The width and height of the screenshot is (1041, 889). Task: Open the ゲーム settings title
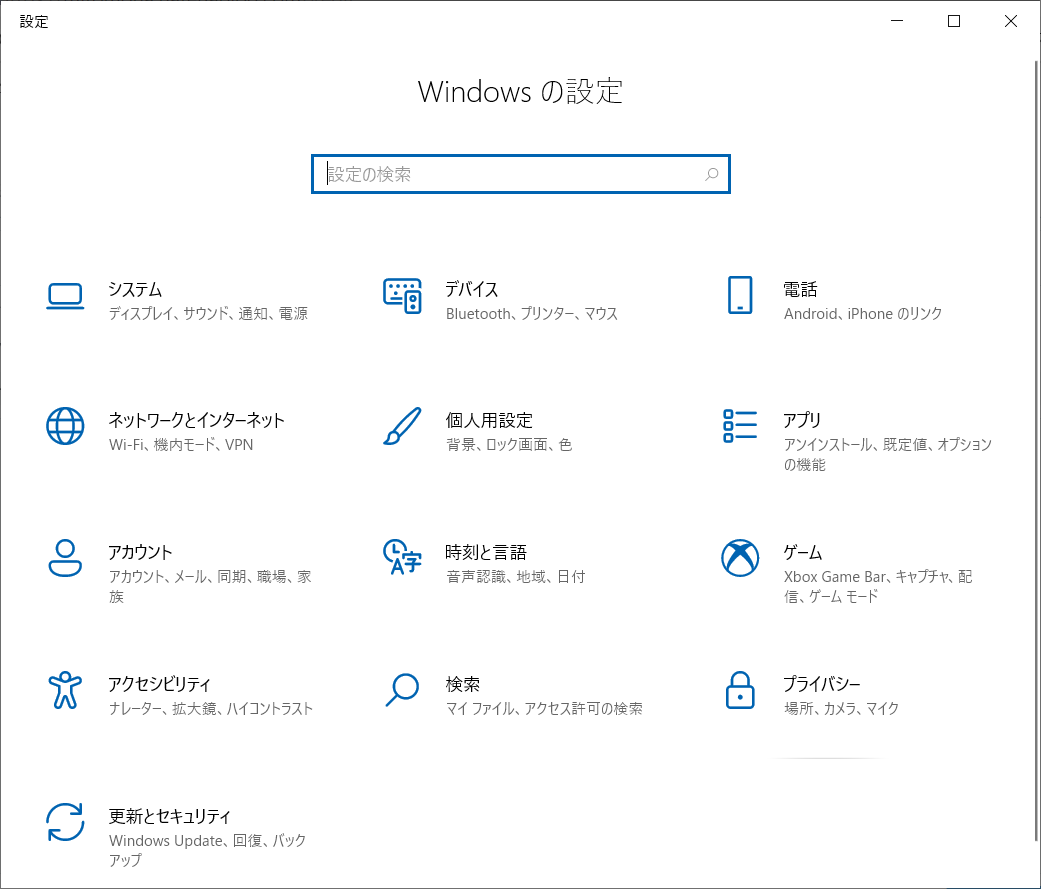pyautogui.click(x=803, y=552)
